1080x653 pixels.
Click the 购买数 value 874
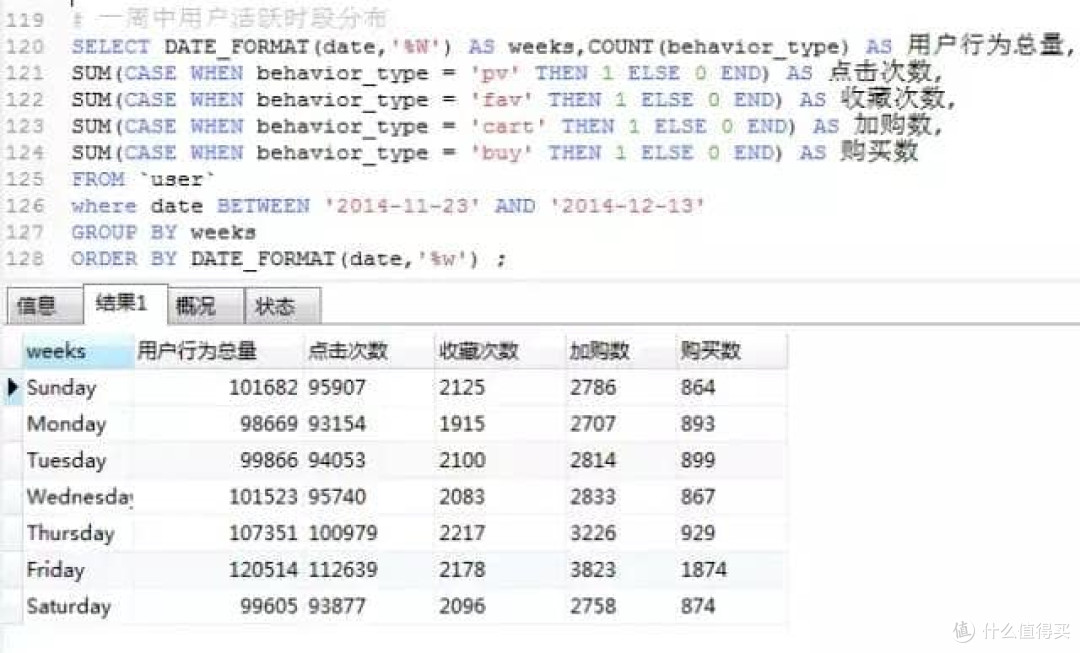(x=698, y=606)
